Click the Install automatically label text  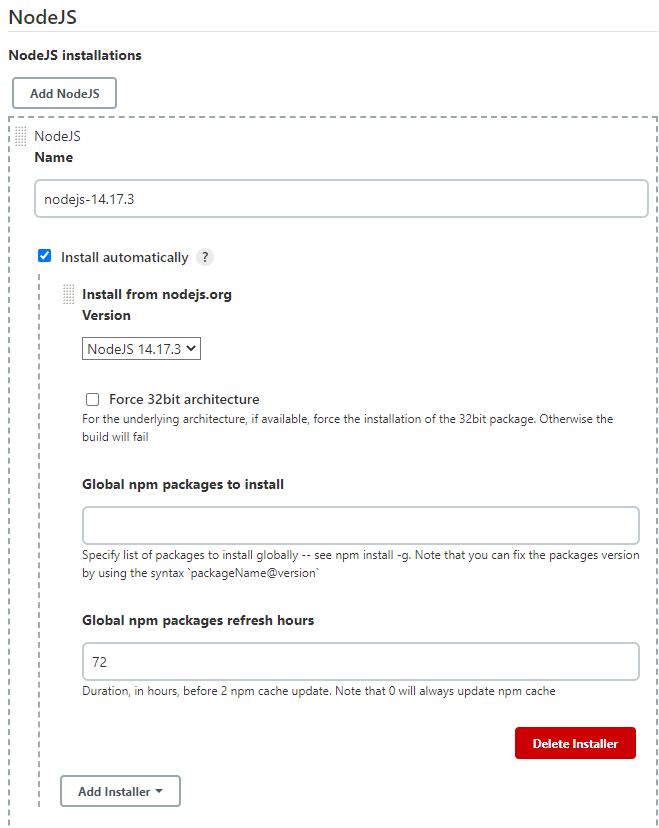(125, 257)
